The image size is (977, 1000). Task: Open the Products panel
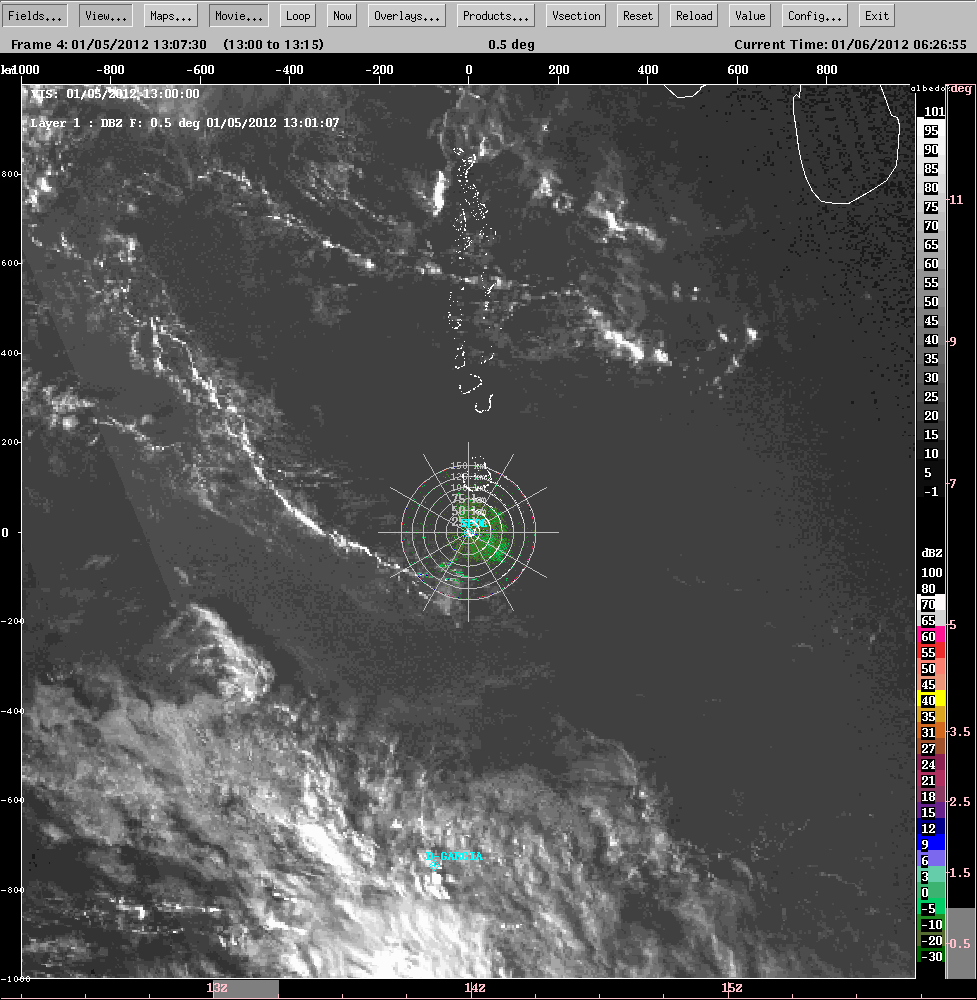pyautogui.click(x=495, y=16)
